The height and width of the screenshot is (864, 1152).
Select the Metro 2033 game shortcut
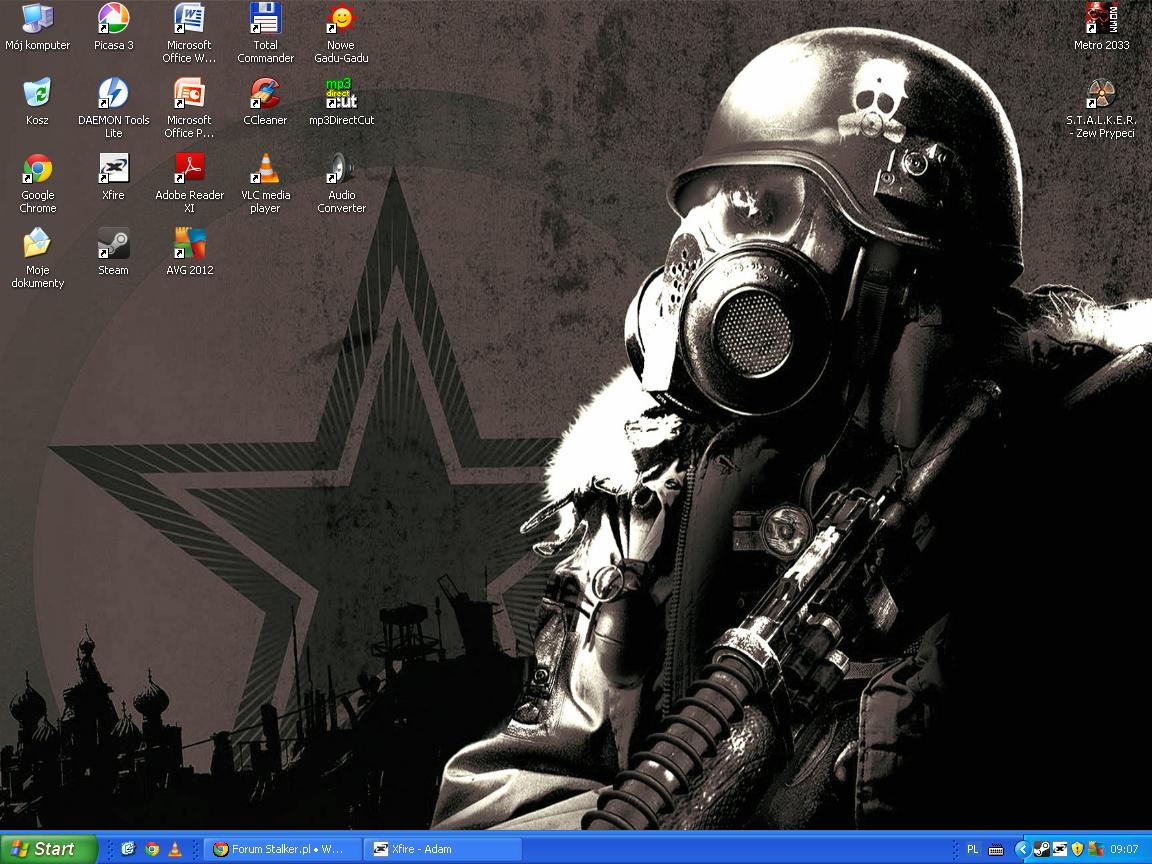(1101, 26)
